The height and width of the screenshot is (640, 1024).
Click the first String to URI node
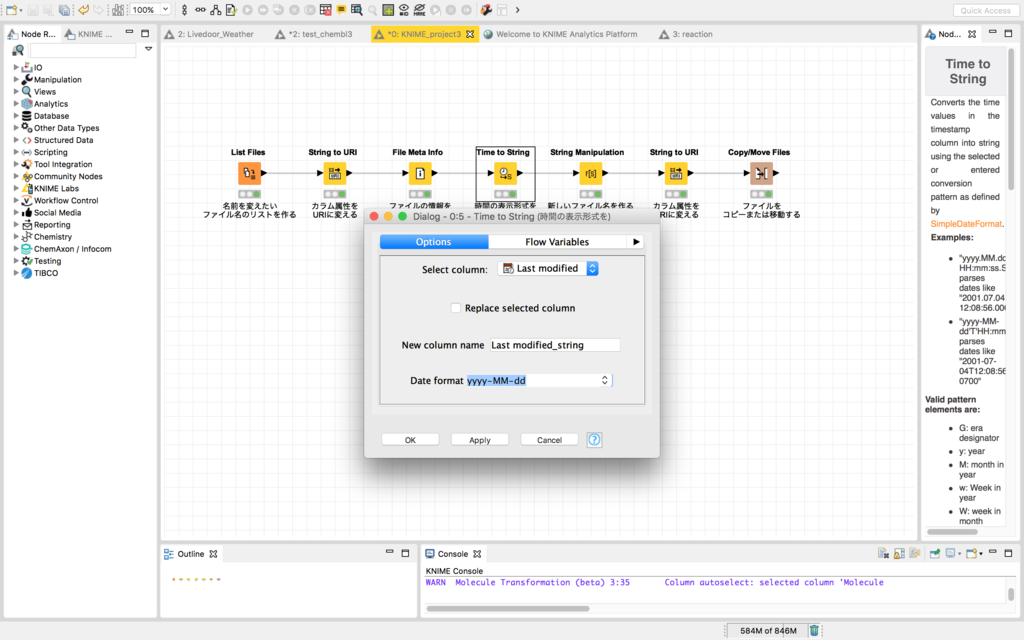334,173
